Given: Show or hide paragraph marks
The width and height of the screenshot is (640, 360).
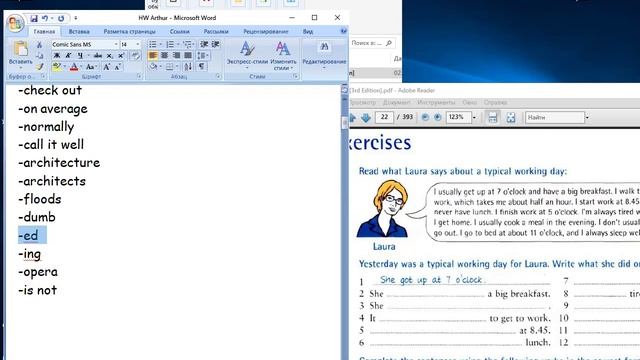Looking at the screenshot, I should pyautogui.click(x=202, y=67).
